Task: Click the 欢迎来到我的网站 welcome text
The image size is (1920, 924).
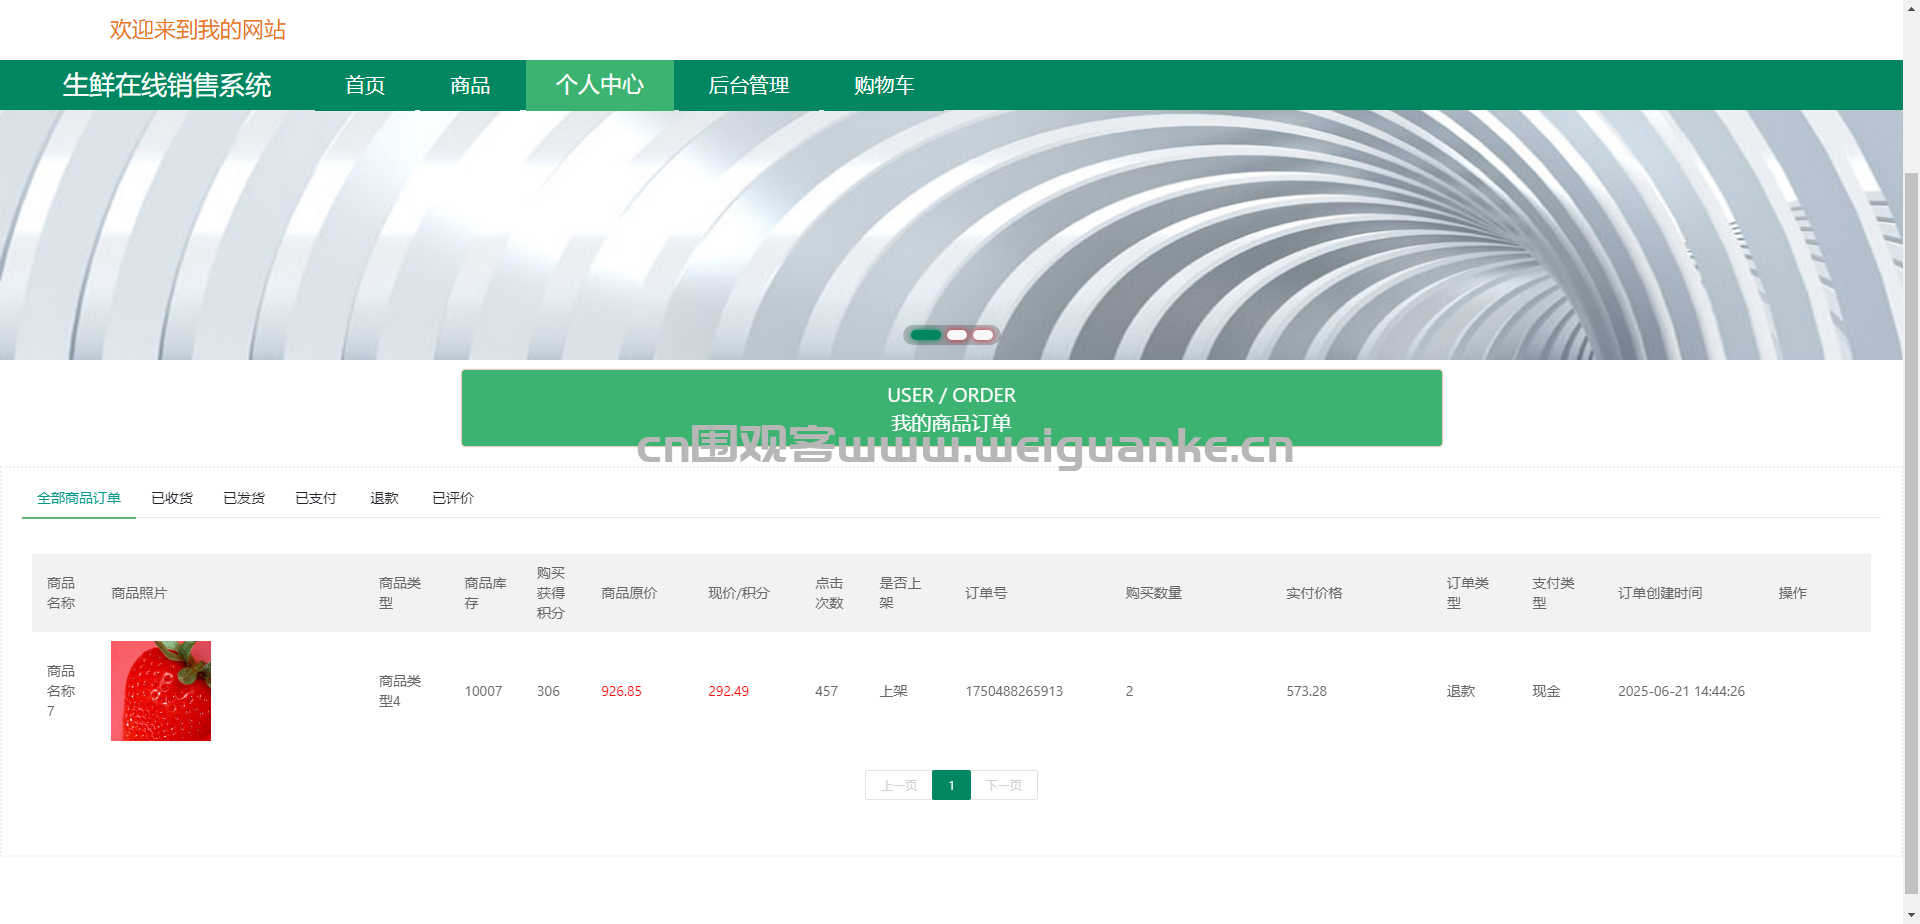Action: (x=198, y=30)
